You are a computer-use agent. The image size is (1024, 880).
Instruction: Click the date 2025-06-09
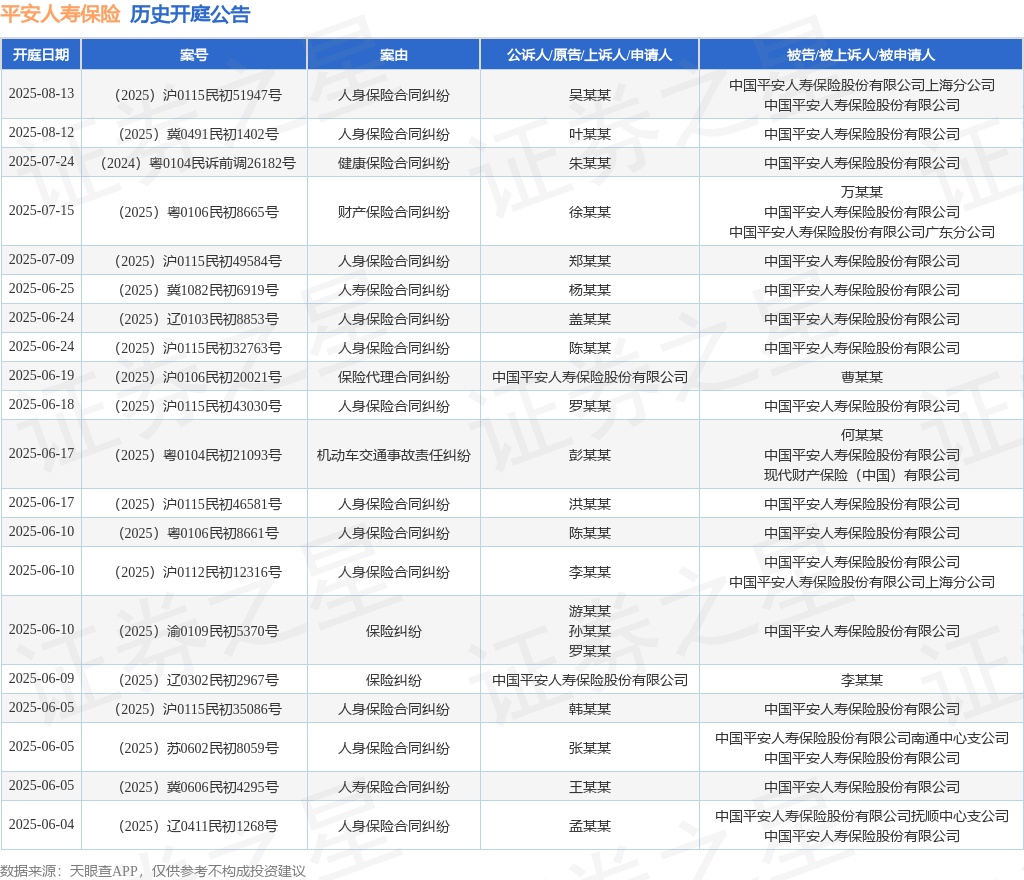pos(41,678)
